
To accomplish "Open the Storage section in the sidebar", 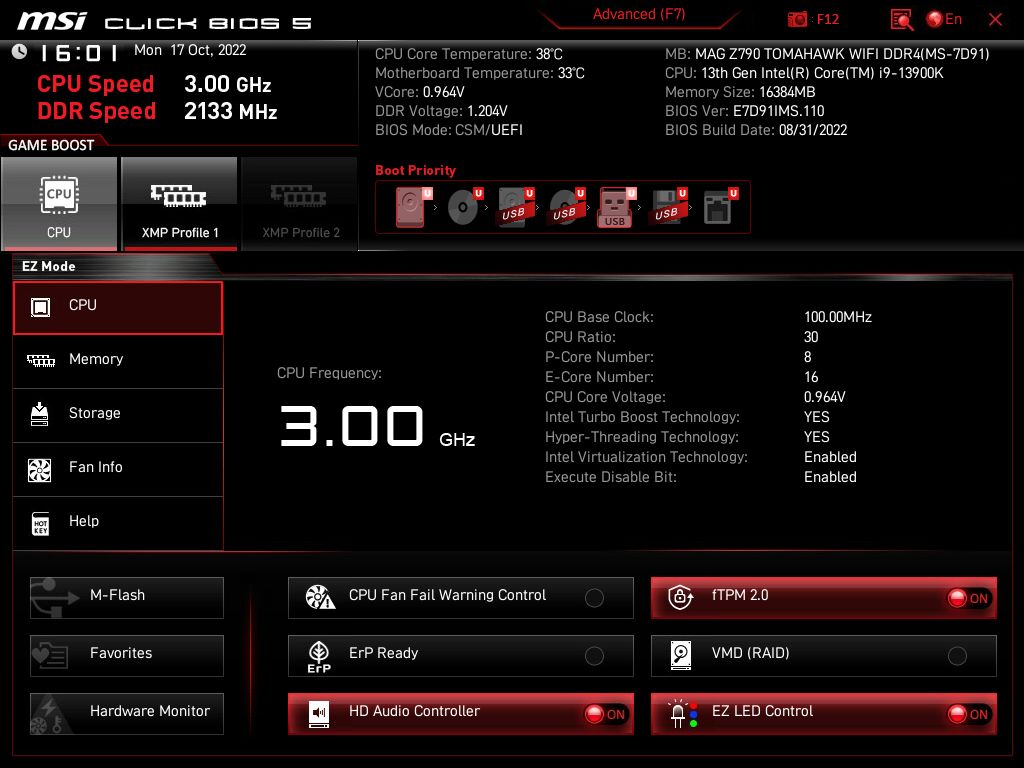I will pos(118,415).
